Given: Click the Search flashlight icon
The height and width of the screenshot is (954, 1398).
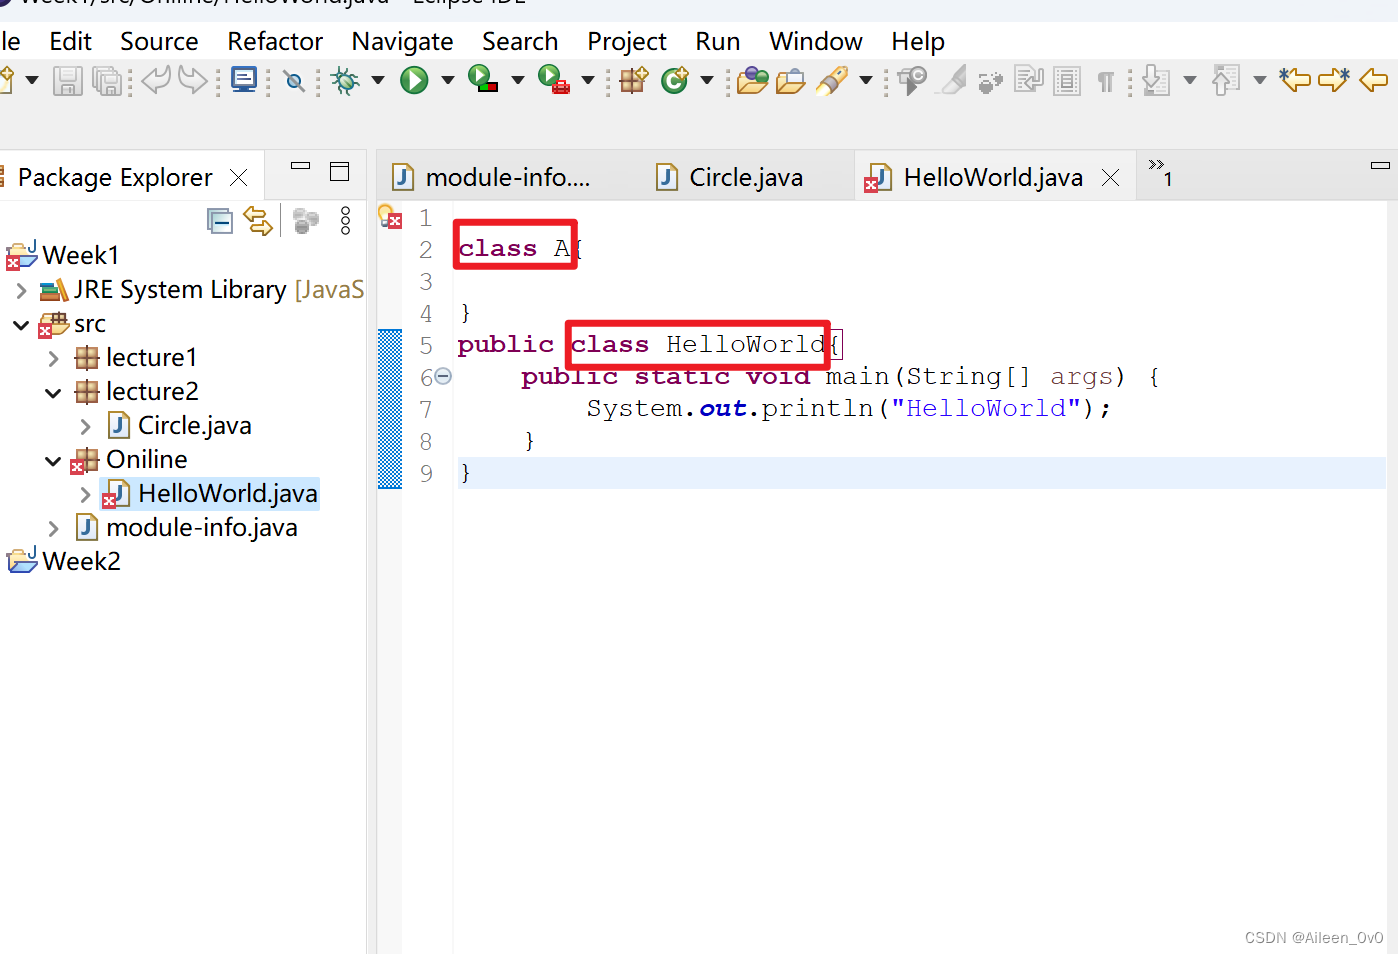Looking at the screenshot, I should tap(832, 80).
